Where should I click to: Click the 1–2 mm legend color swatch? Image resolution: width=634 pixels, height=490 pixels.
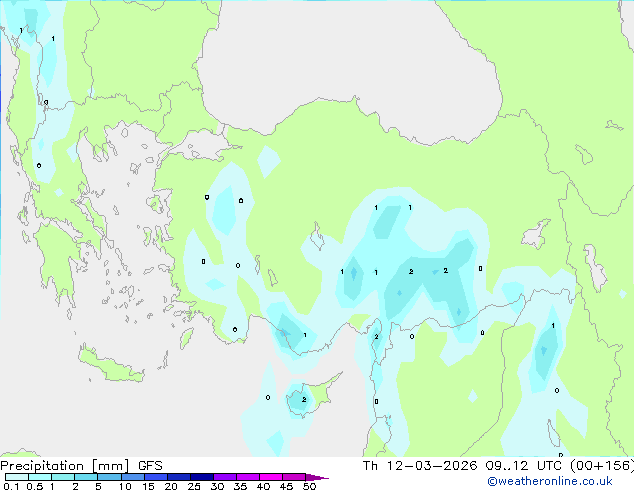[x=63, y=477]
